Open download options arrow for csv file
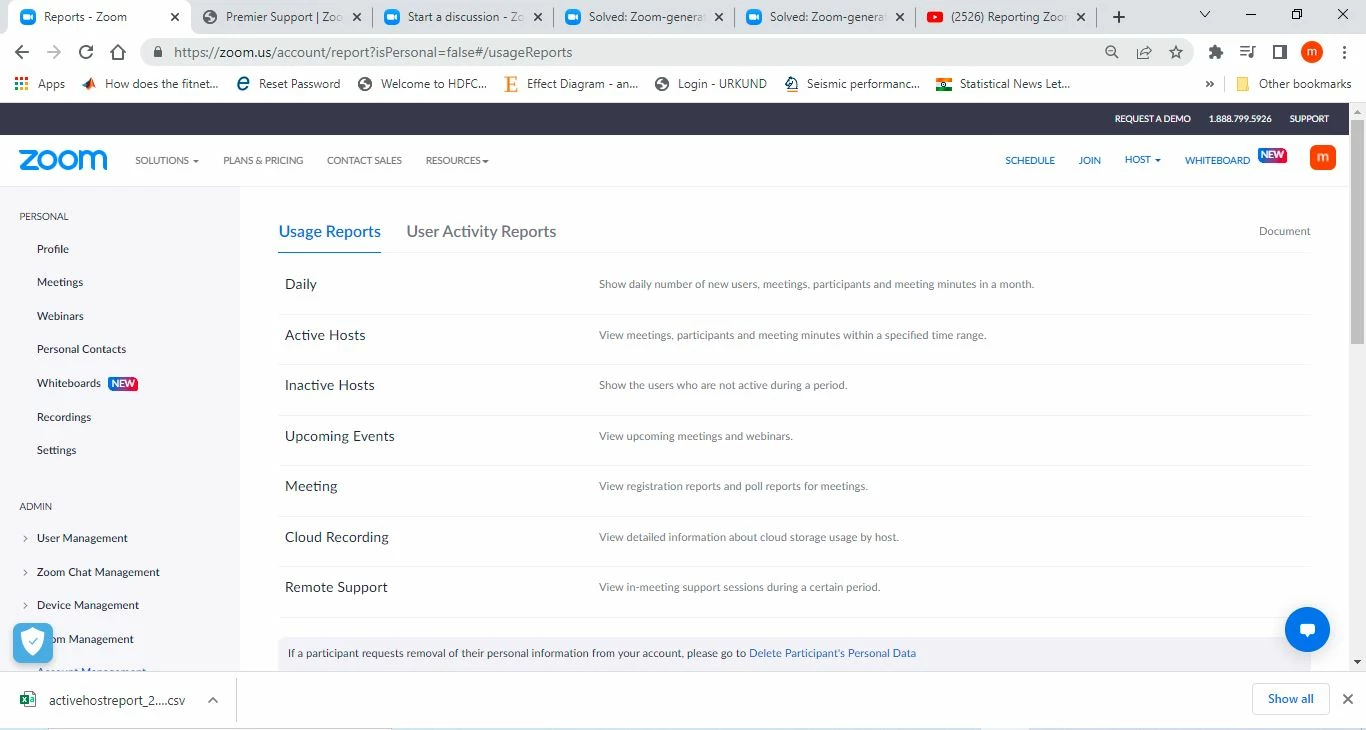This screenshot has height=730, width=1366. coord(213,700)
